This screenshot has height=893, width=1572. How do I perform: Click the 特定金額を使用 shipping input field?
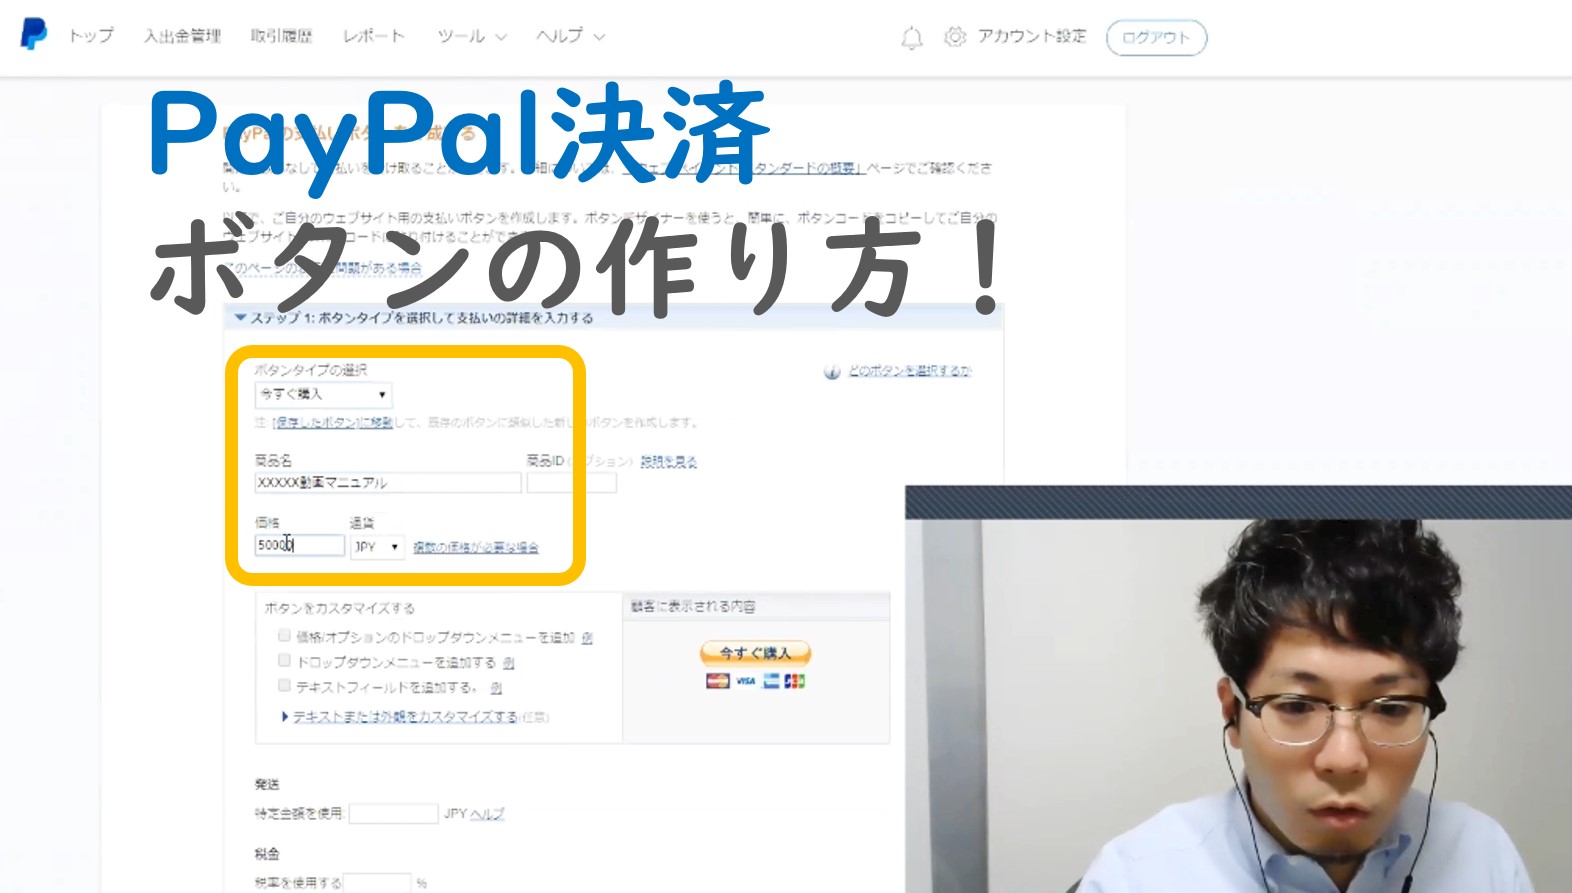coord(393,813)
